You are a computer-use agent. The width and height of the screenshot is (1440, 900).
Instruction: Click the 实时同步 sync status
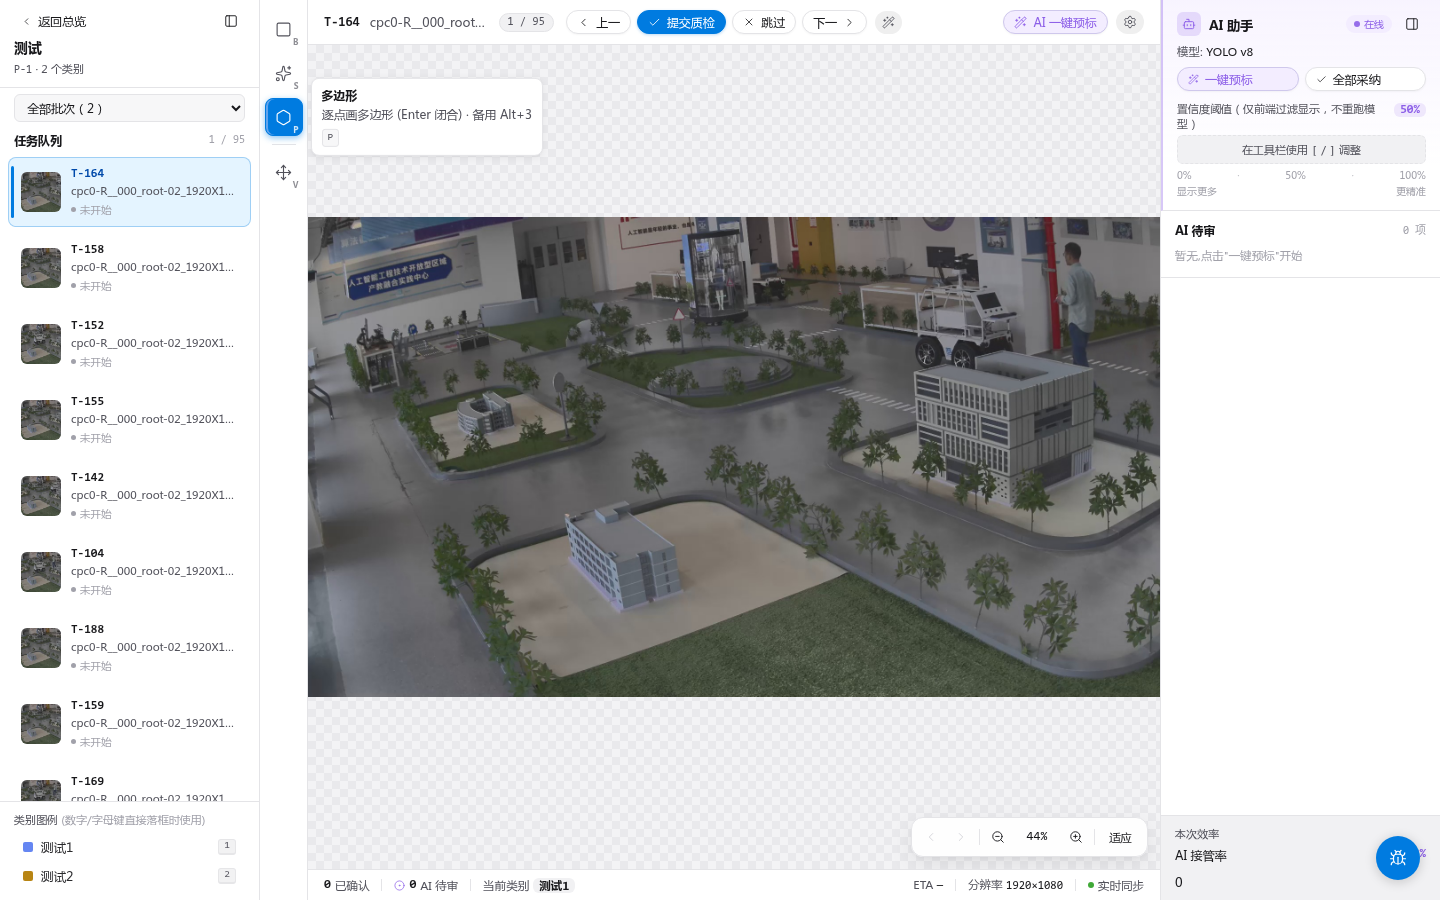(x=1116, y=885)
